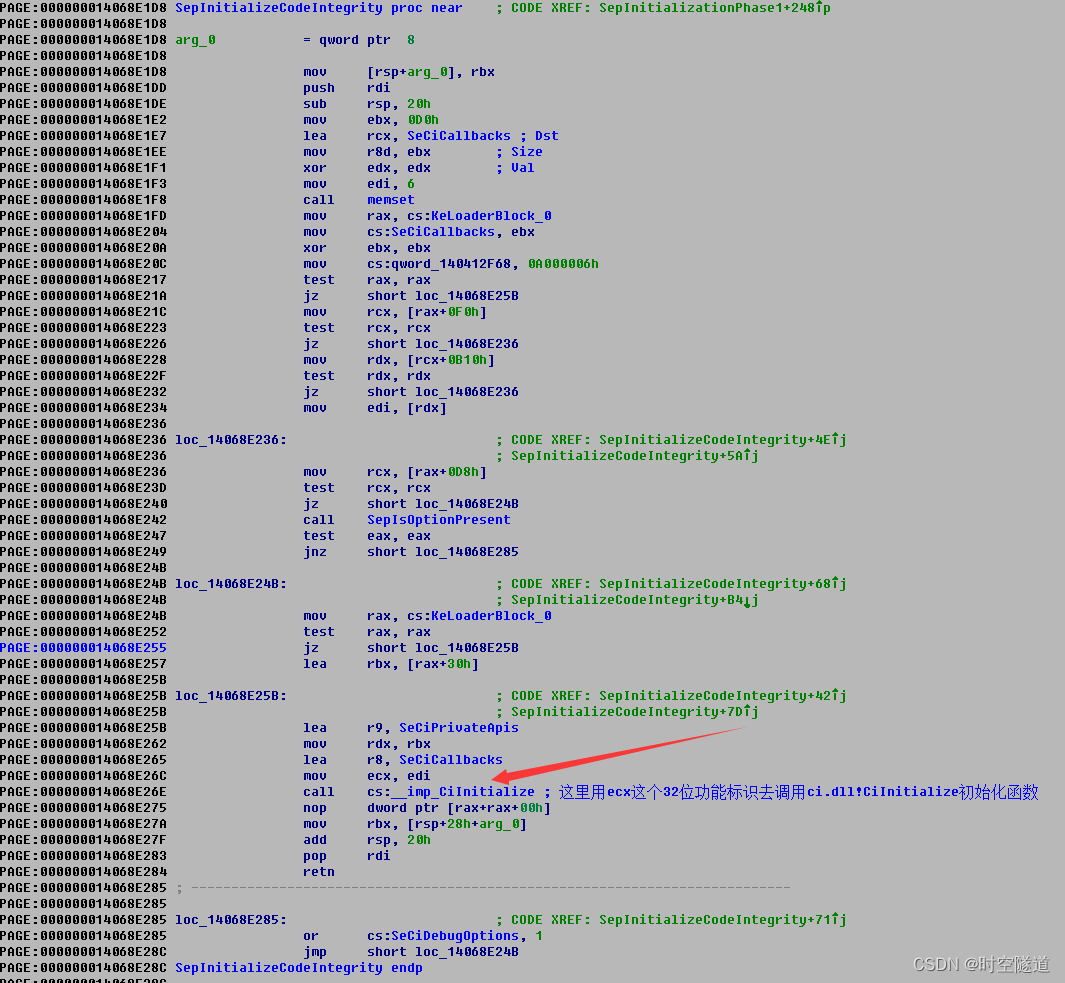Select the SeCiDebugOptions symbol

[454, 936]
